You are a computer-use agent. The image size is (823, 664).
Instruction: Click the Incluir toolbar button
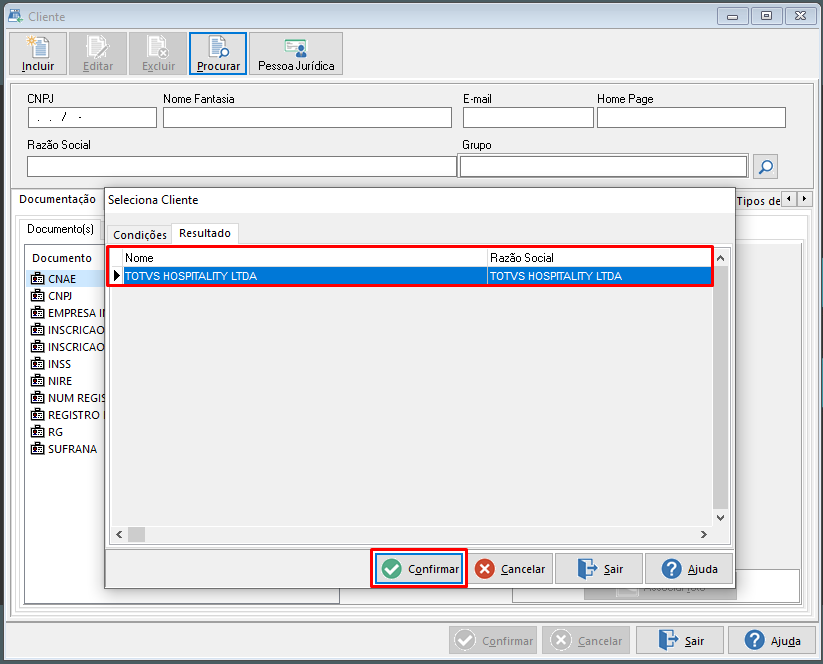click(x=38, y=54)
